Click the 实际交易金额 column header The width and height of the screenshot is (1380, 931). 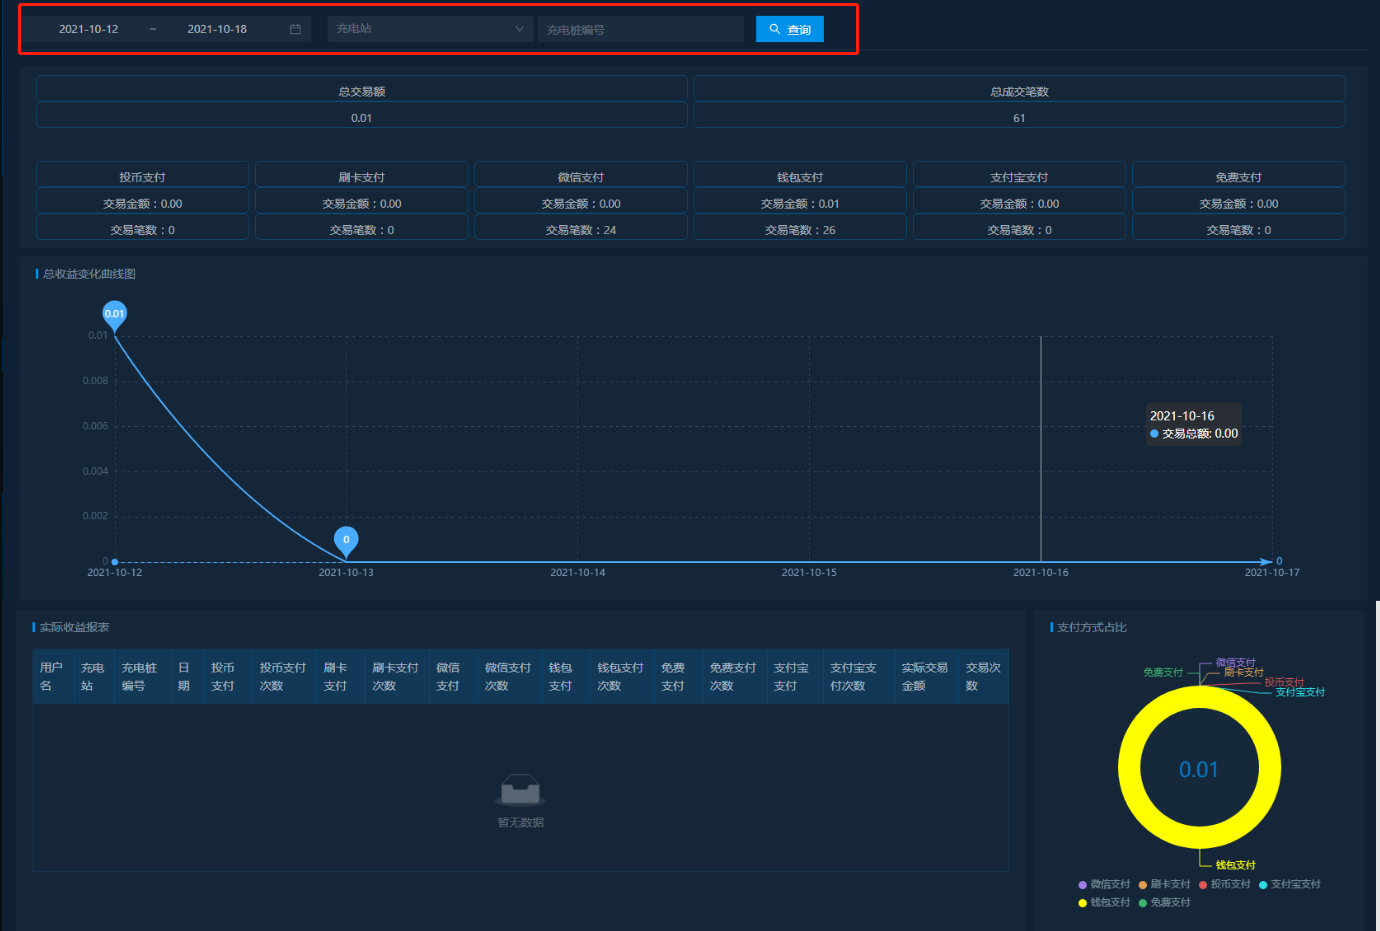[924, 677]
